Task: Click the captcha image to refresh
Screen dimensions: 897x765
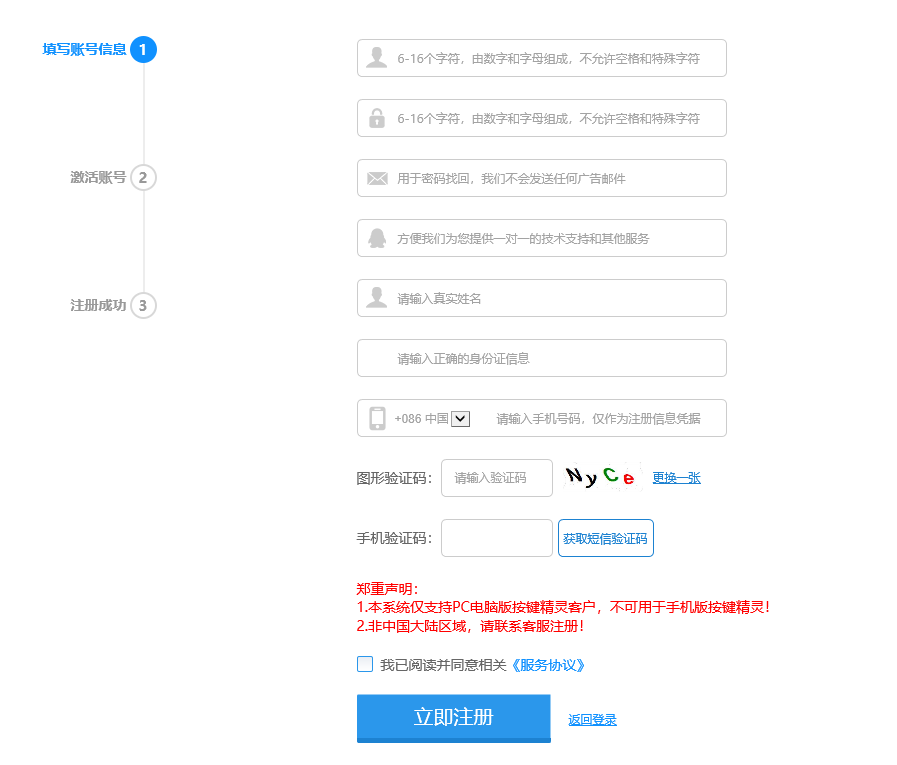Action: [x=600, y=477]
